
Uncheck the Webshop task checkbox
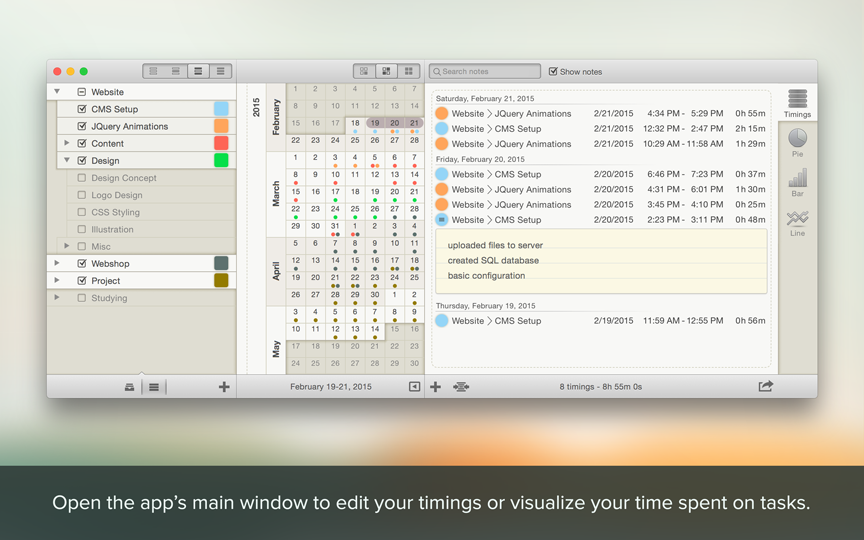[82, 263]
